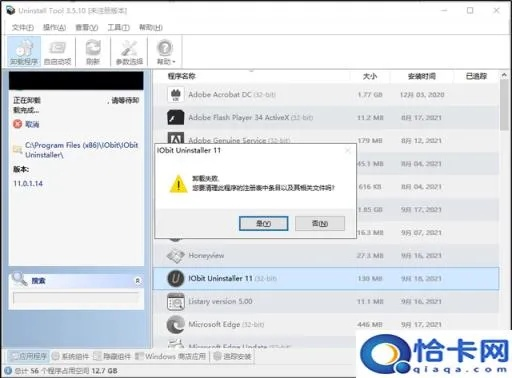Open 参数选择 preferences with wrench icon

coord(129,51)
